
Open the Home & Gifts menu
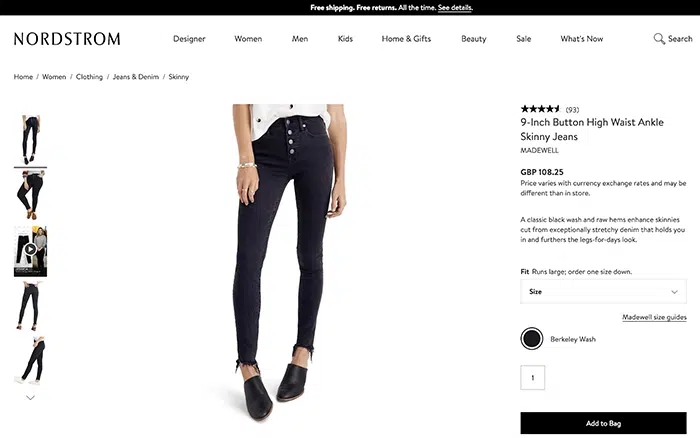[x=406, y=39]
